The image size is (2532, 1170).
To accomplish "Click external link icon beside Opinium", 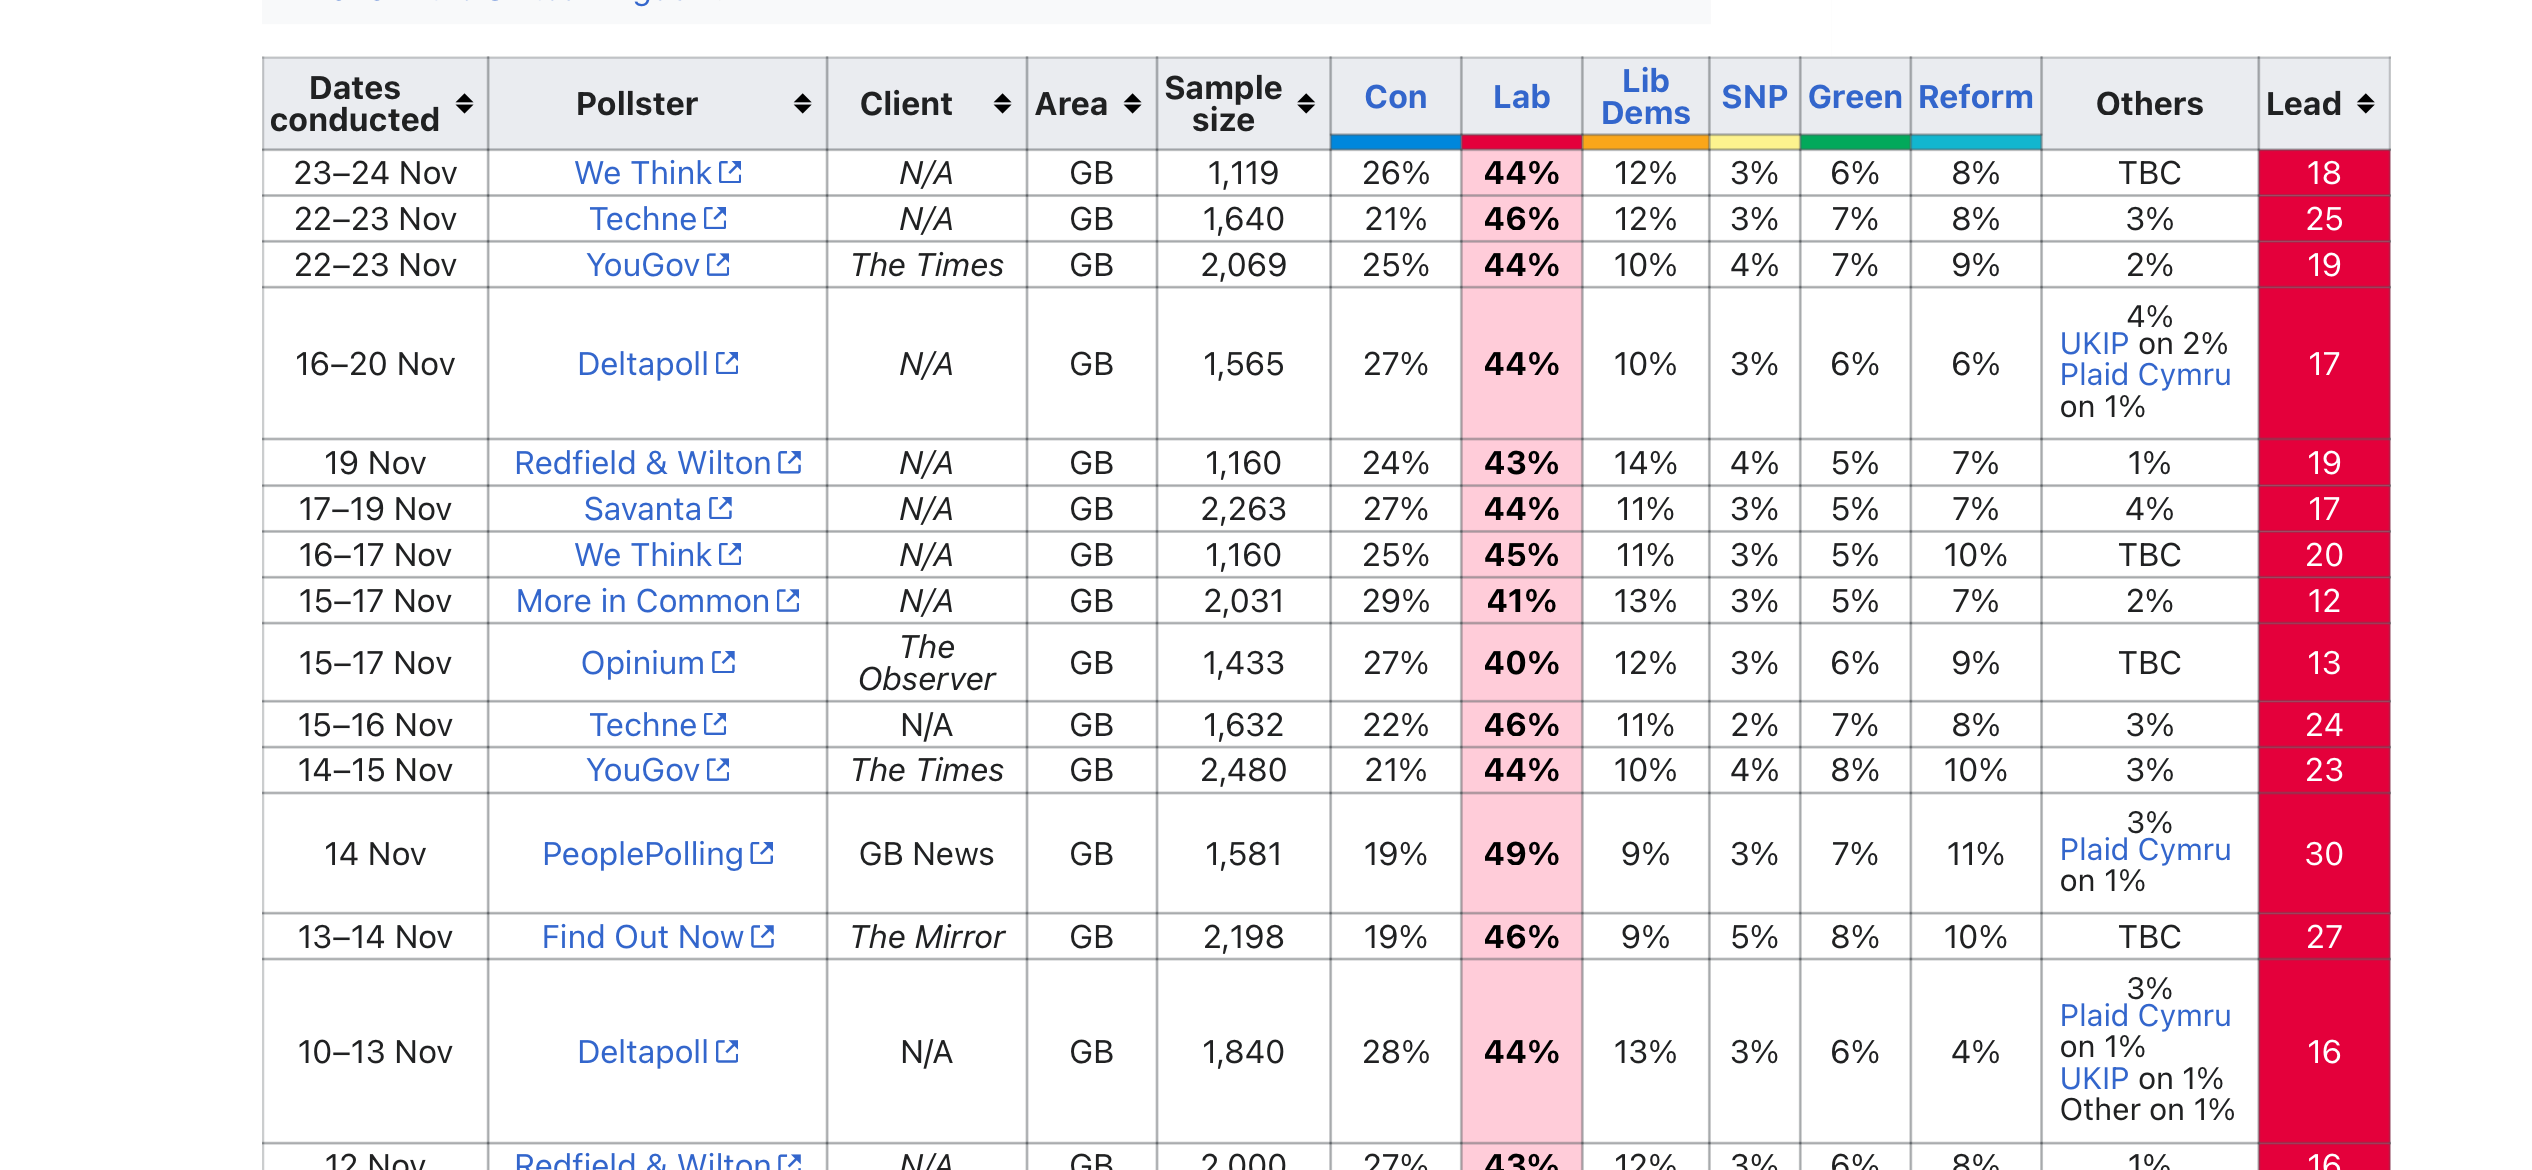I will (724, 662).
